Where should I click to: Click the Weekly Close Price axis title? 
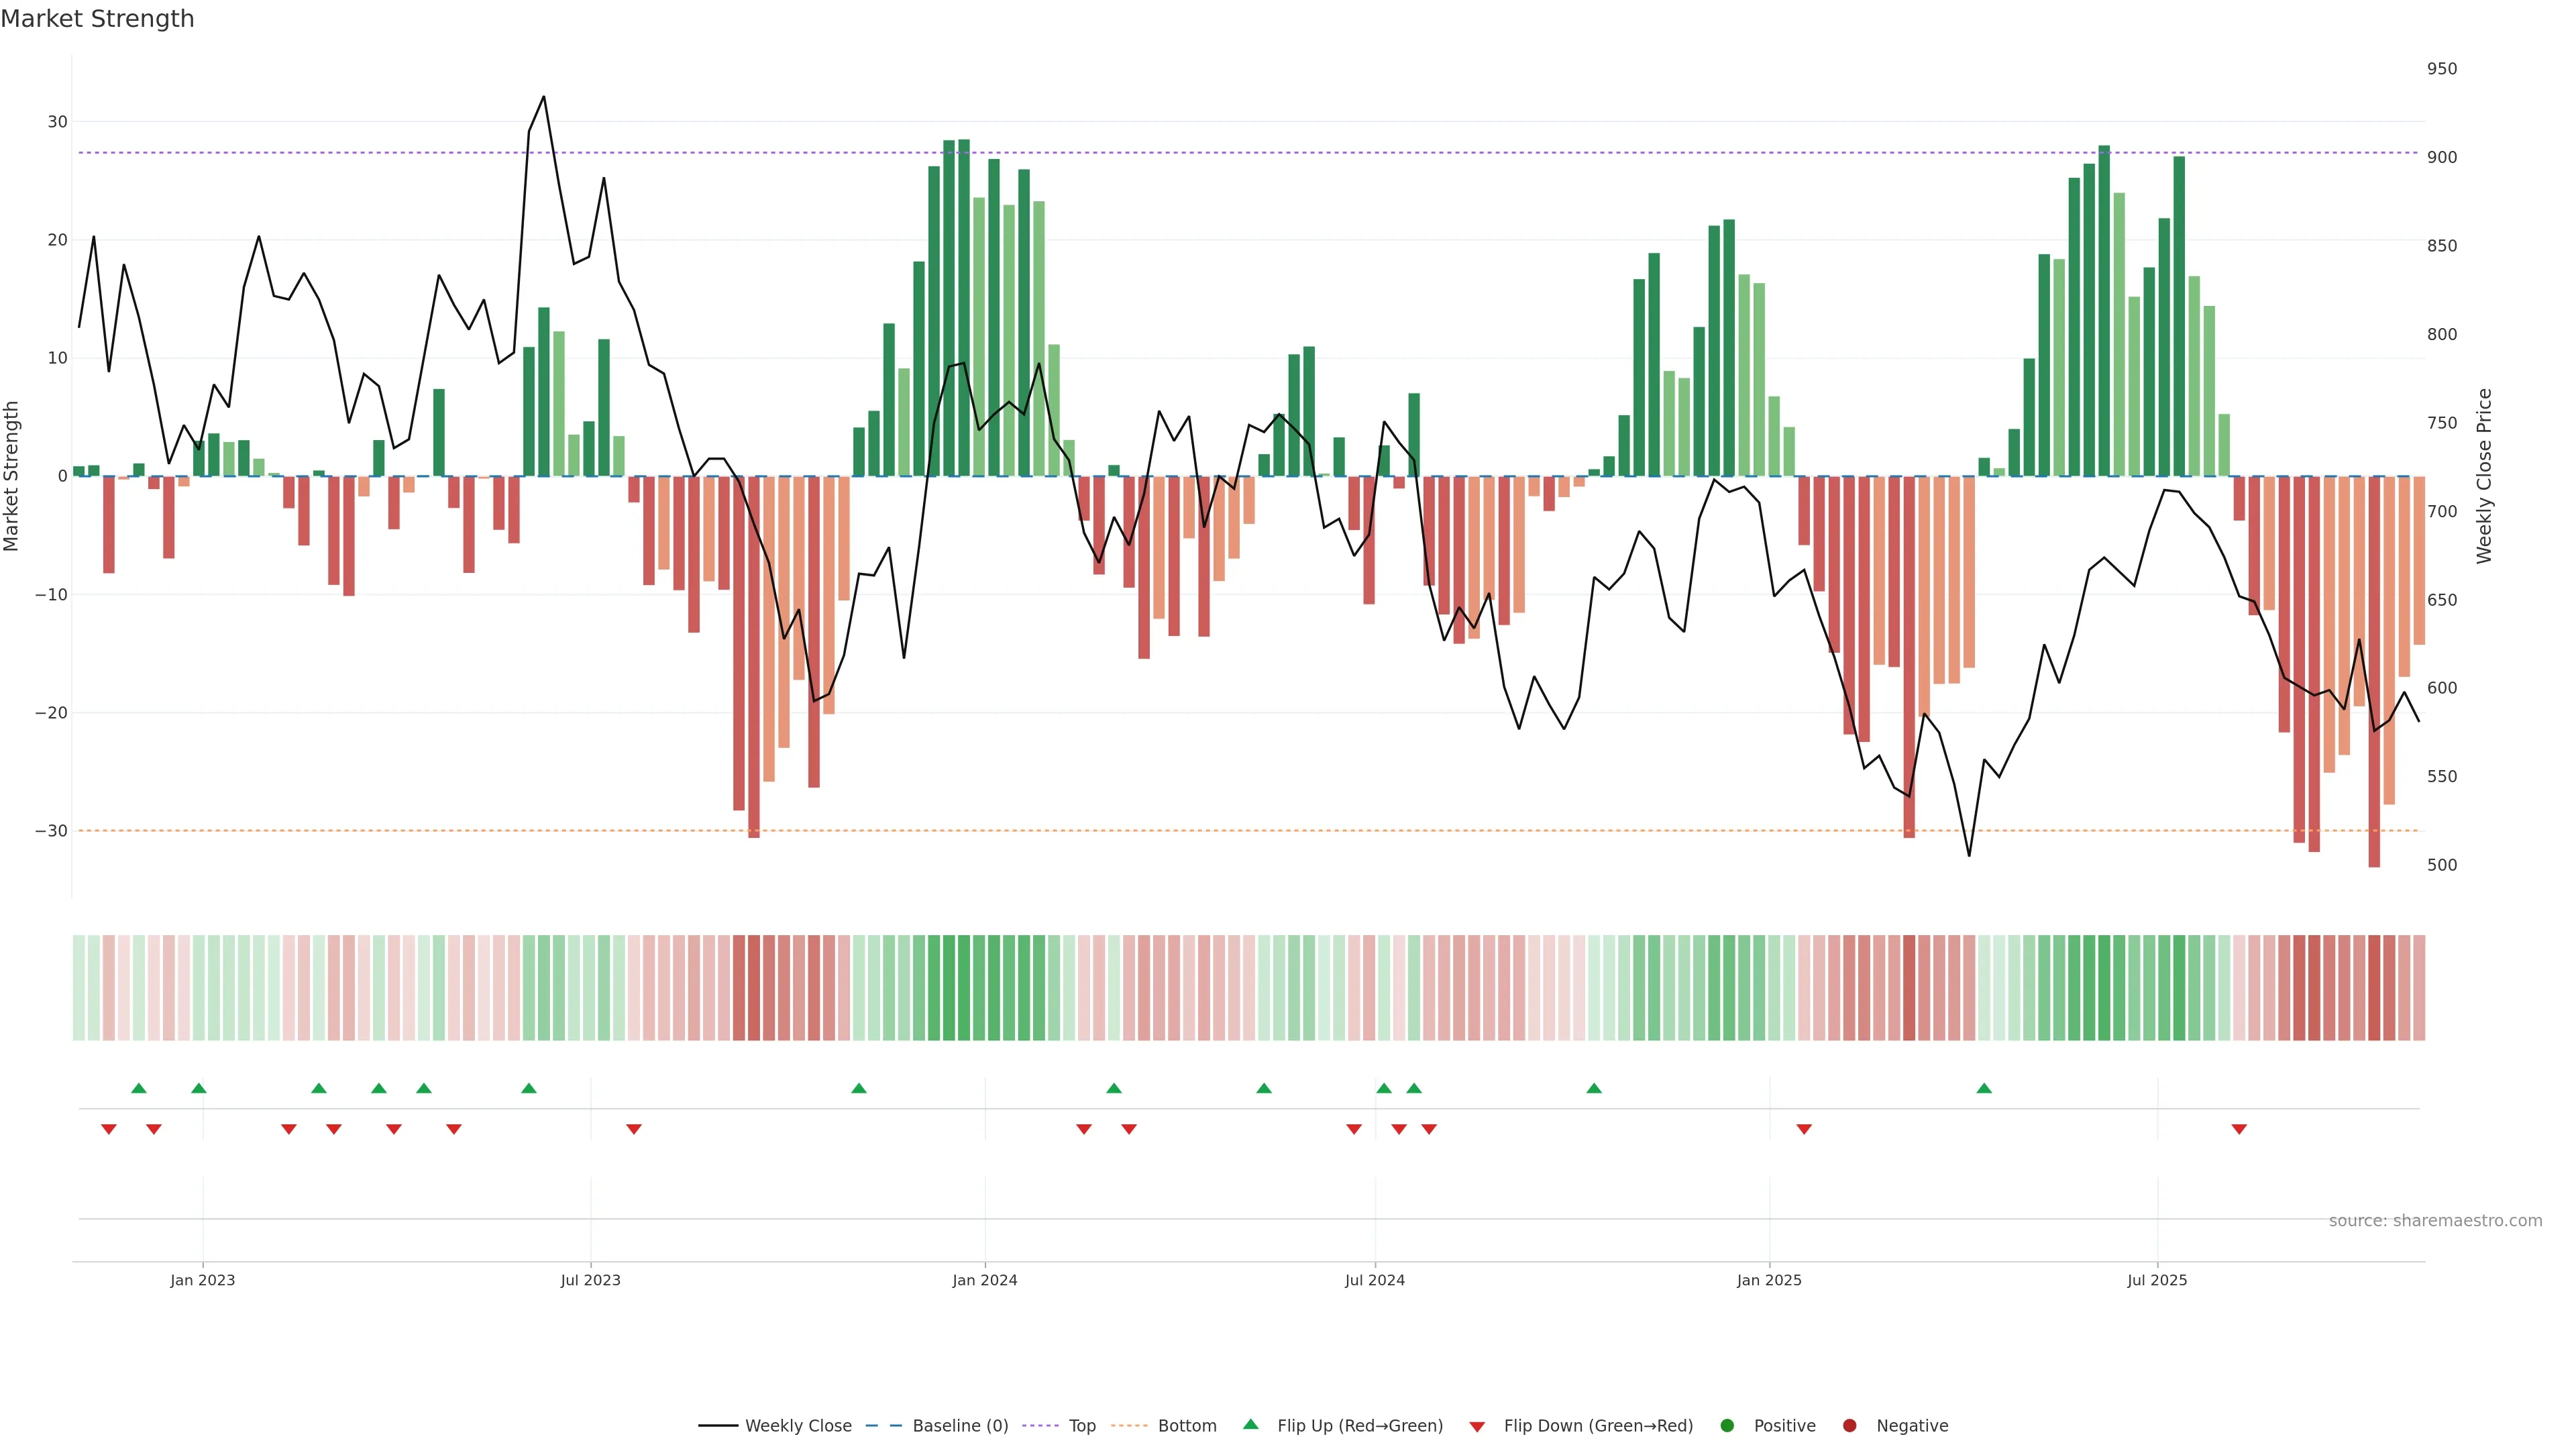point(2484,476)
